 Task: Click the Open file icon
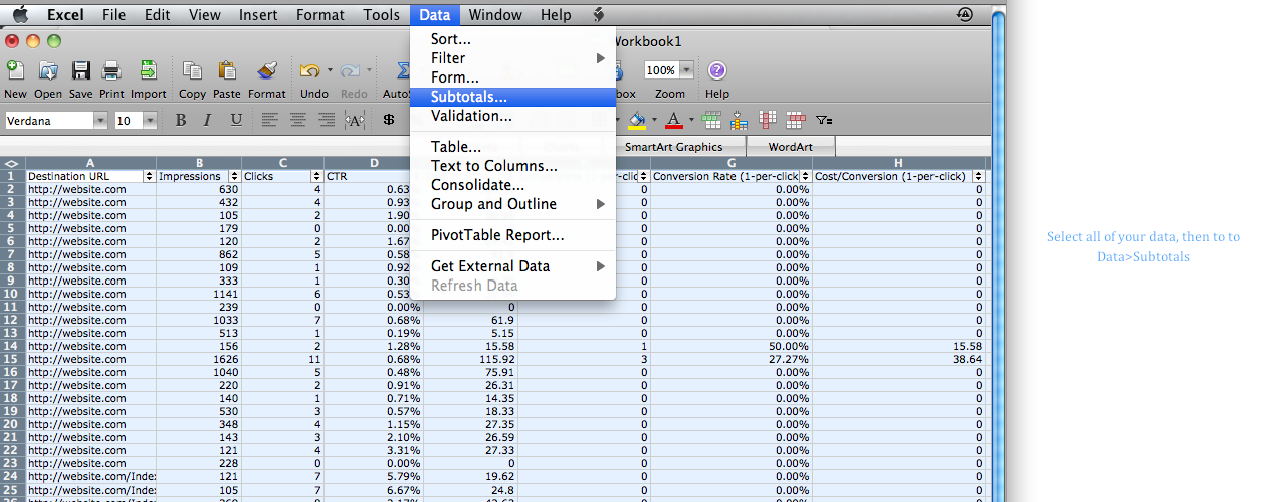48,71
